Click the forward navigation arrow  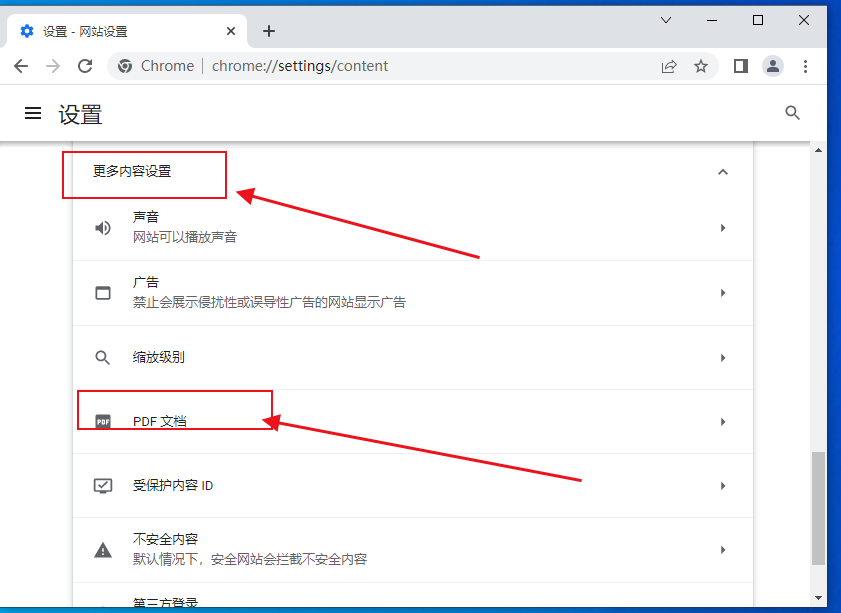point(53,66)
